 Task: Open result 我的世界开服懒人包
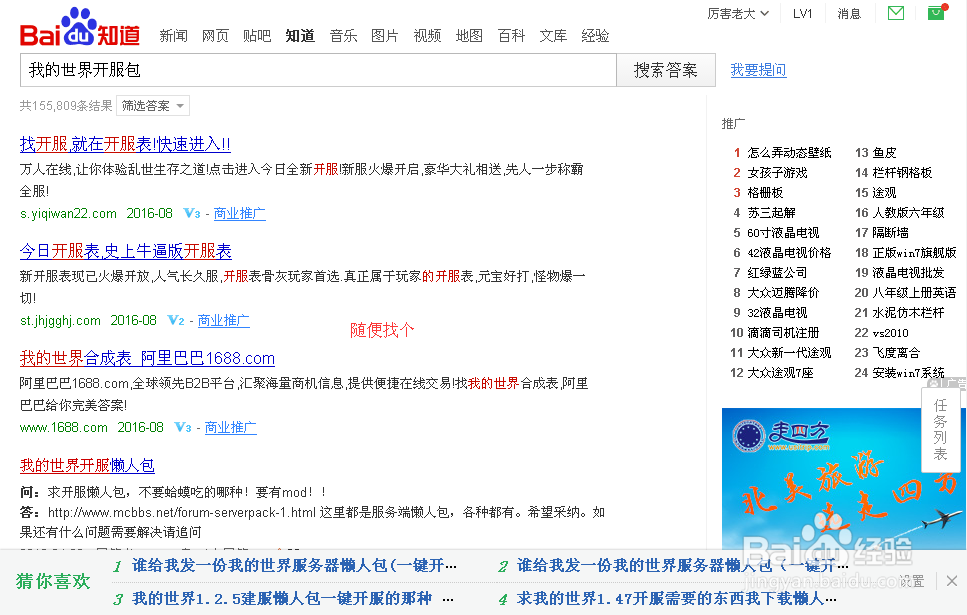click(87, 465)
